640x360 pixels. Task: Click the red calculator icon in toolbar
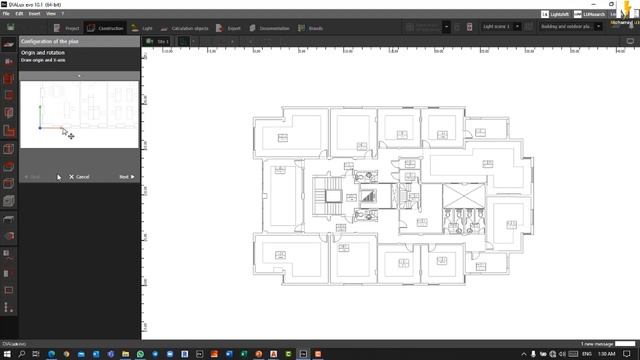[x=469, y=27]
